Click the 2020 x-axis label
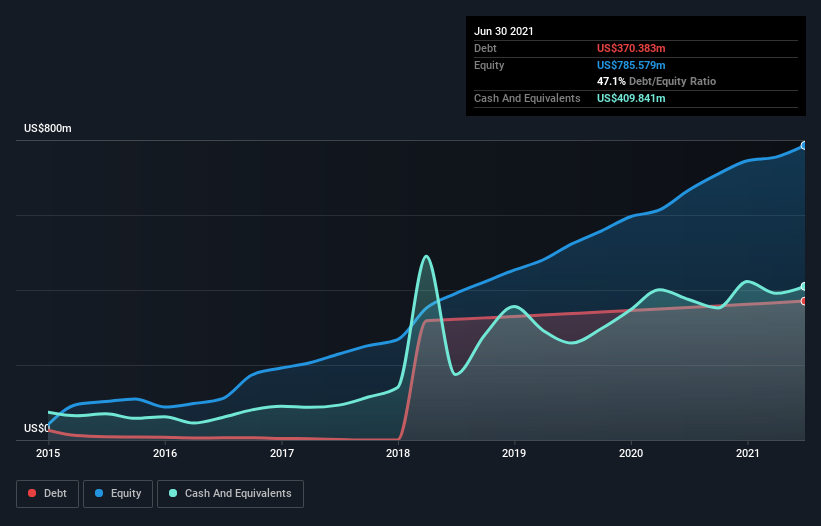Viewport: 821px width, 526px height. [x=631, y=453]
